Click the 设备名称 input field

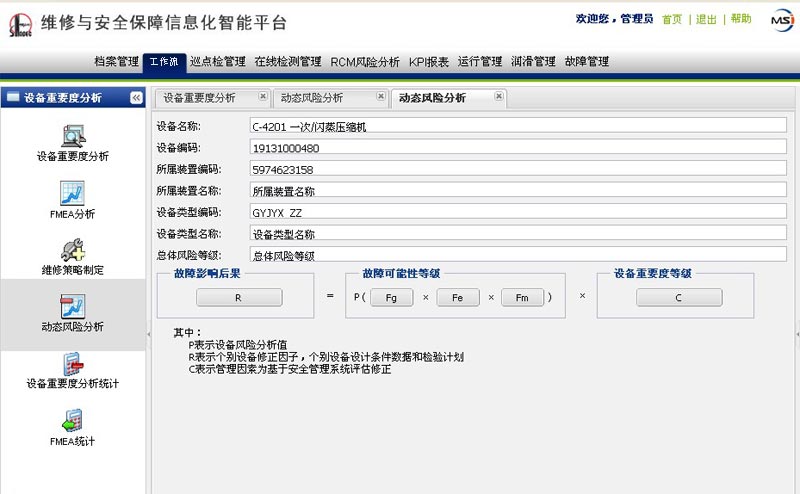517,126
